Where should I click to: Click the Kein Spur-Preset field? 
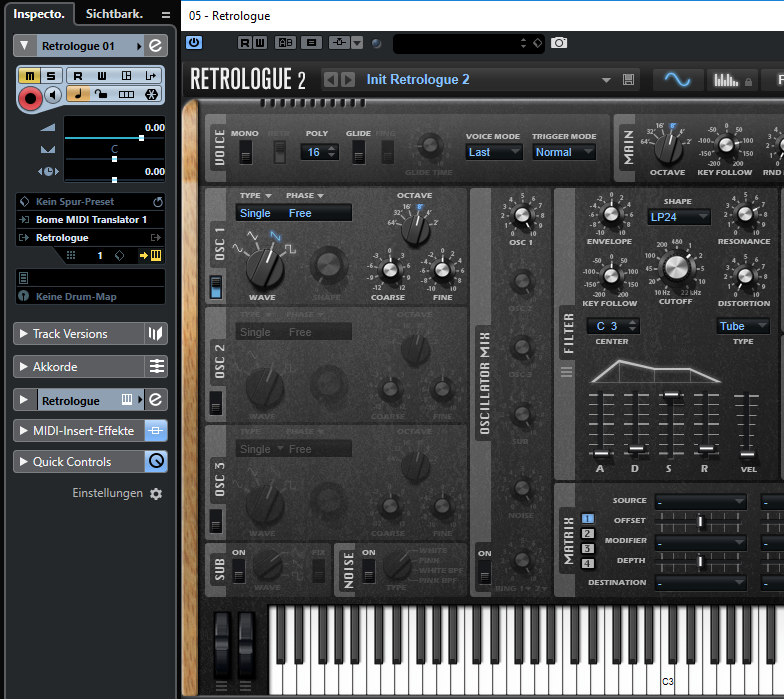(90, 202)
